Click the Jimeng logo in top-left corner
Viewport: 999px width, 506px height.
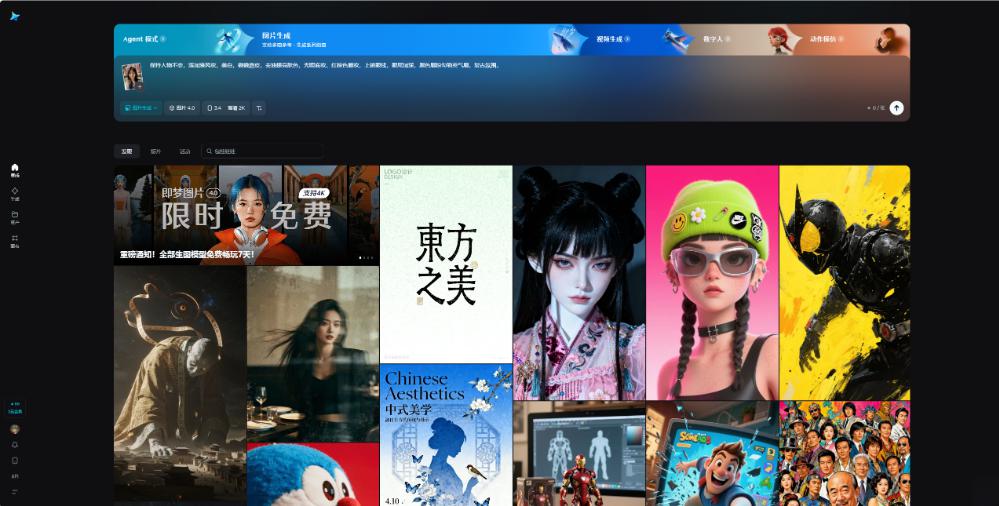tap(14, 16)
